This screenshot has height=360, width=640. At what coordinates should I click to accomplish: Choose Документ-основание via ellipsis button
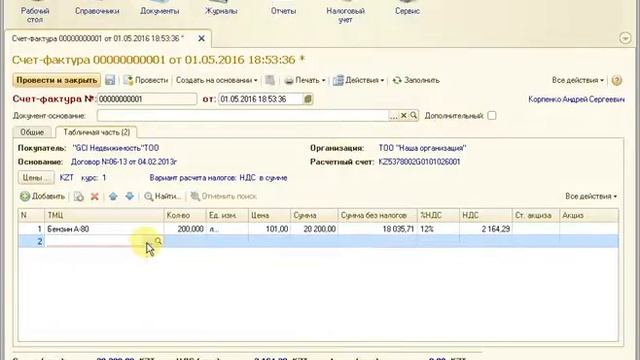click(x=393, y=116)
